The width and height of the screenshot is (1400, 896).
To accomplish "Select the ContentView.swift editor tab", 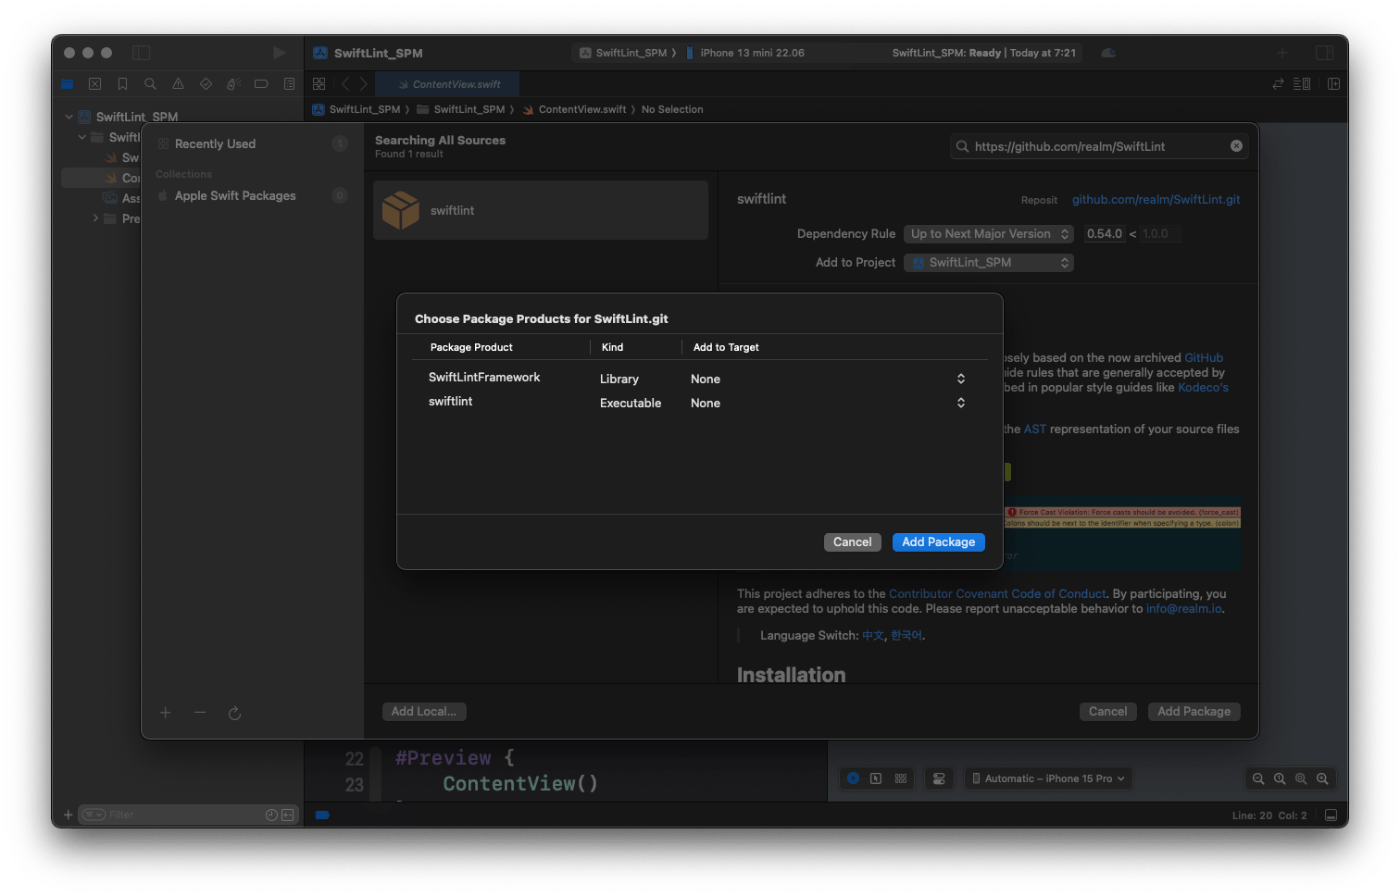I will 448,84.
